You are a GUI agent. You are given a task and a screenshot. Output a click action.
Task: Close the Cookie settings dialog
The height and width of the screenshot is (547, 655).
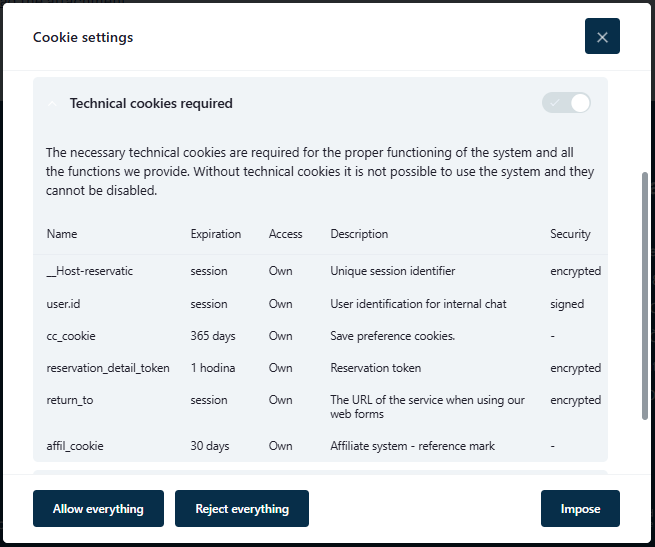click(x=602, y=37)
